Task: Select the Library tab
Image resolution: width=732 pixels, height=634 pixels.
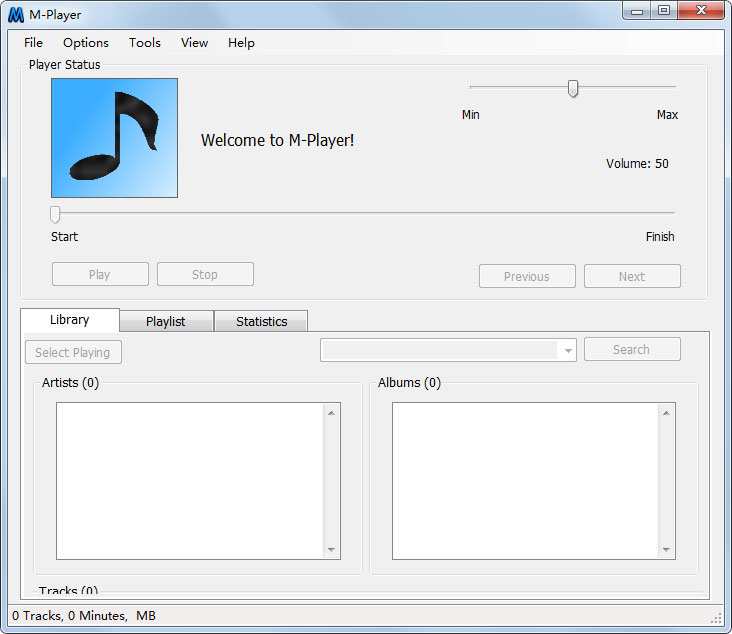Action: point(70,320)
